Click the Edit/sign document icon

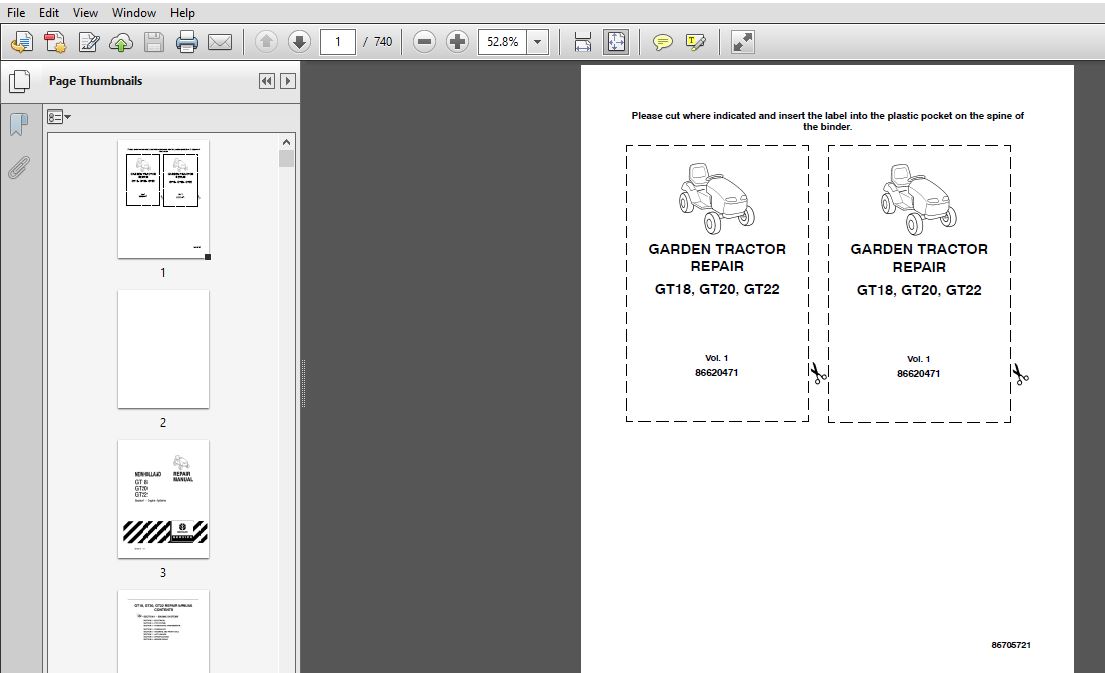(x=88, y=42)
